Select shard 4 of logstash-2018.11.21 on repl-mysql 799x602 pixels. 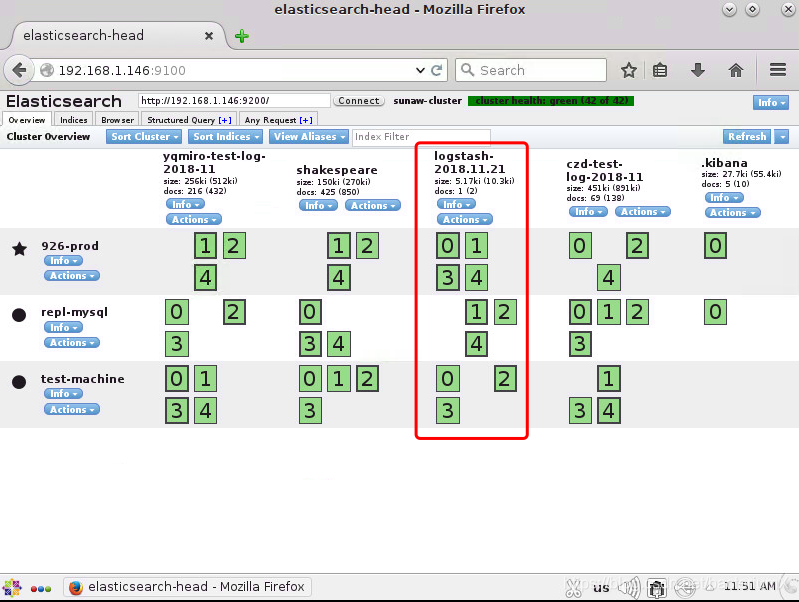tap(476, 344)
